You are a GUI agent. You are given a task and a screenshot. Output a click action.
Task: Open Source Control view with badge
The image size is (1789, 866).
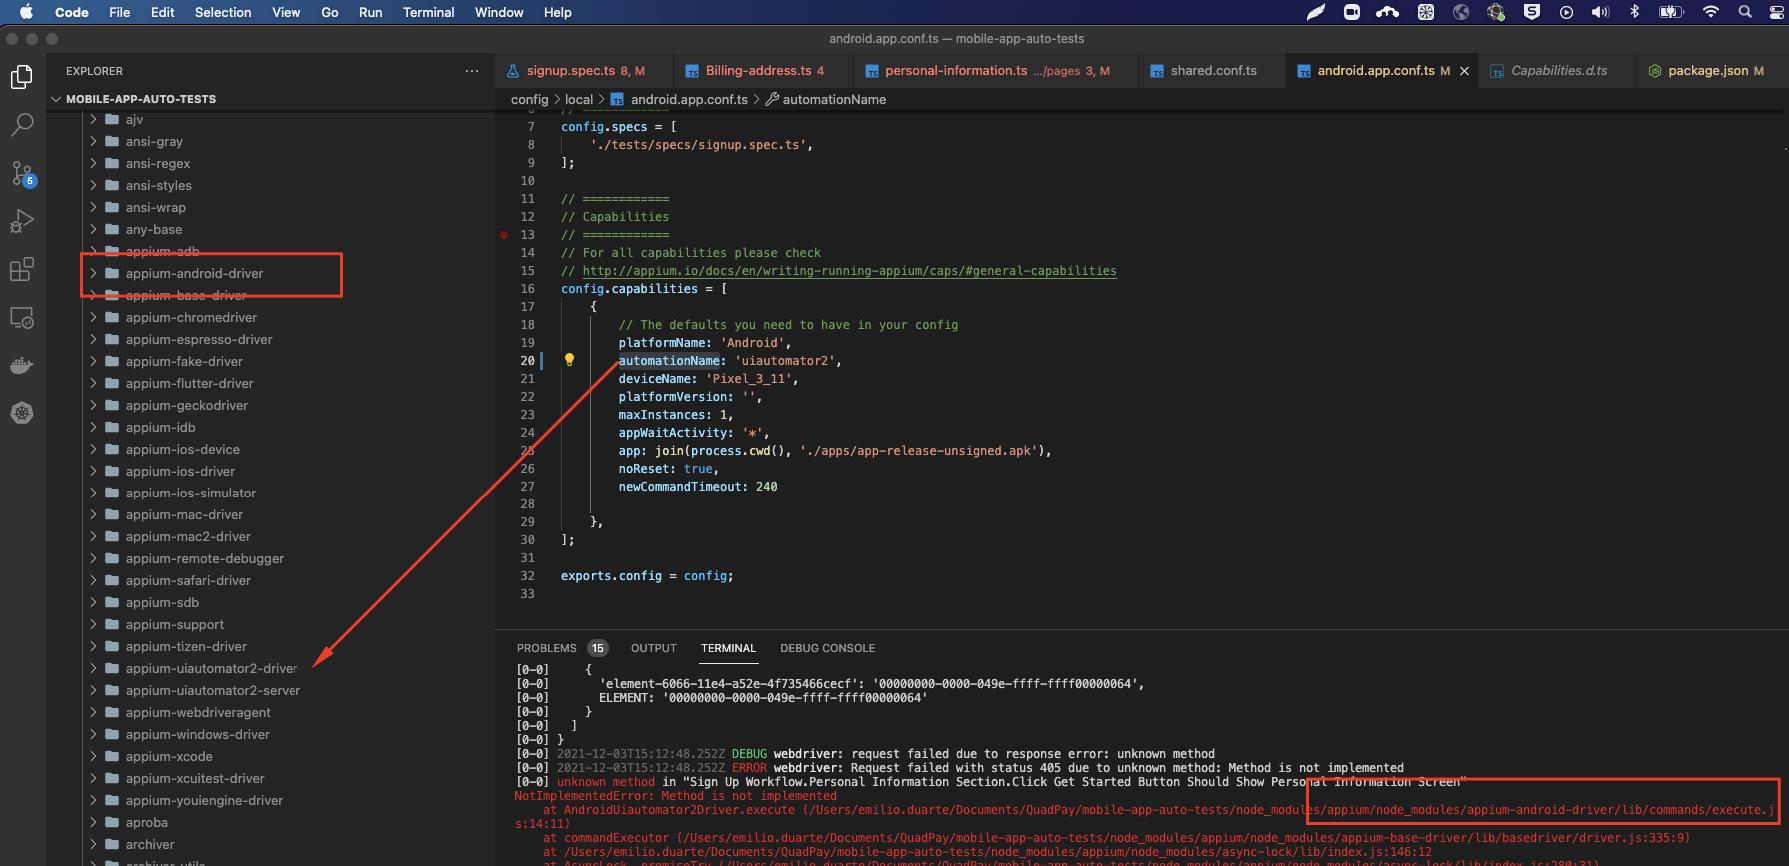22,173
